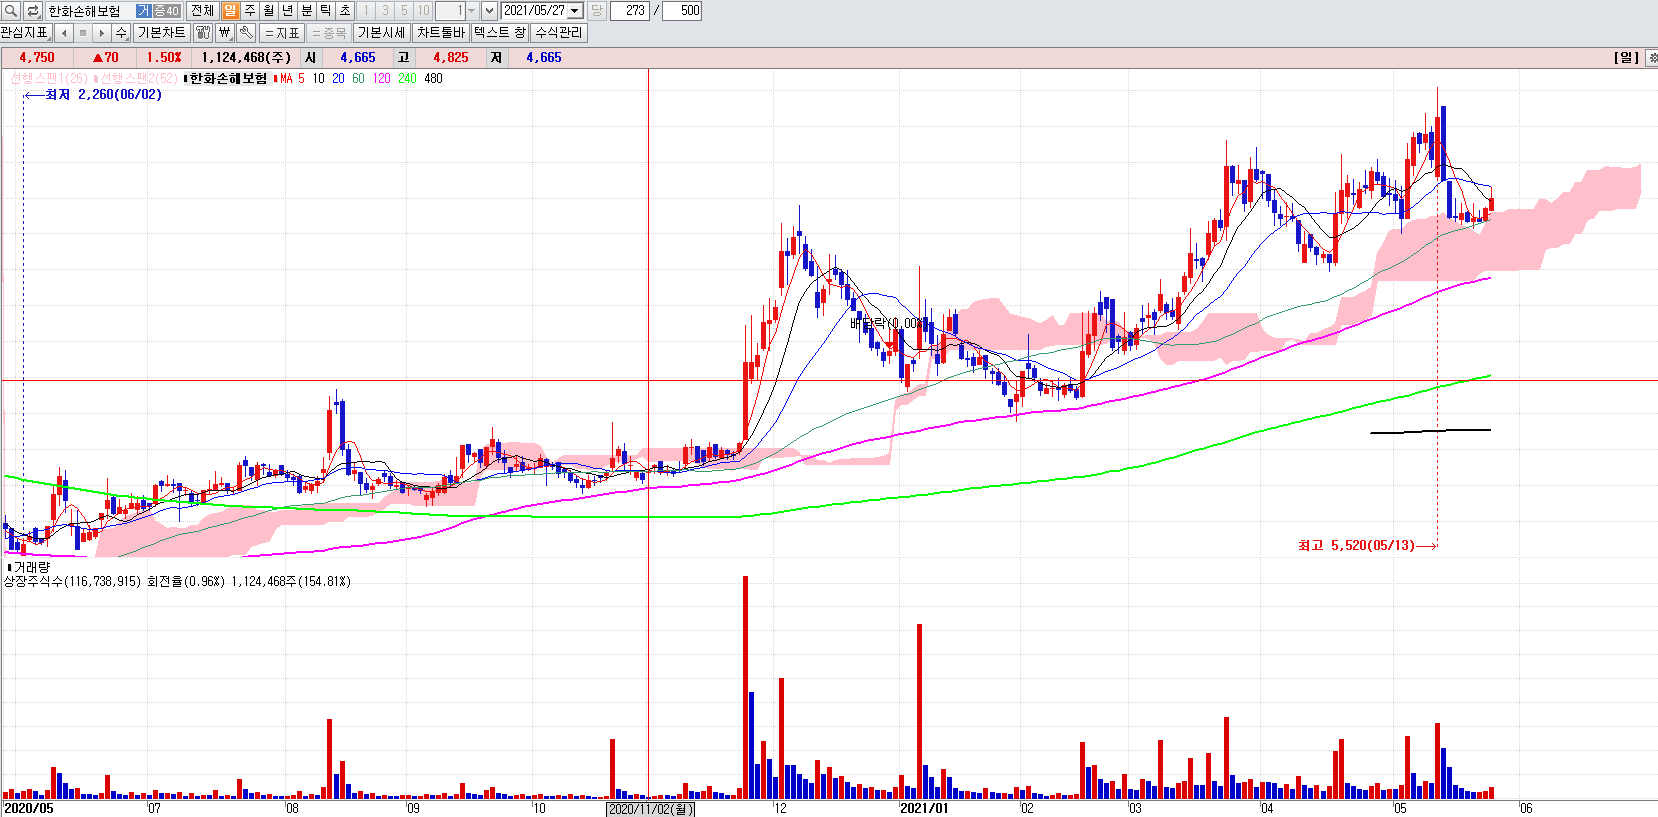Click the 최저 2,260(06/02) low label

click(x=103, y=95)
